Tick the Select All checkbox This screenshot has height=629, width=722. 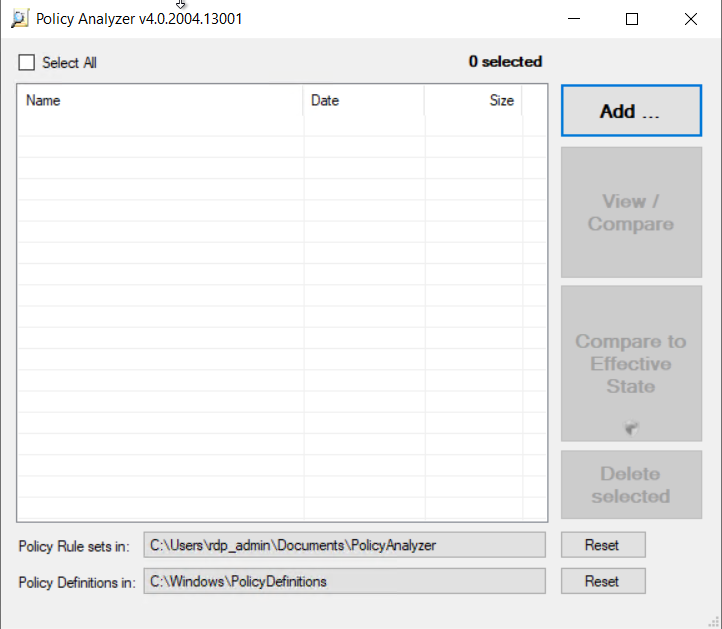[26, 63]
